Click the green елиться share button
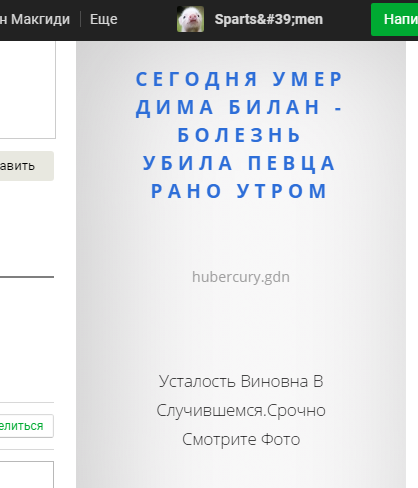This screenshot has height=488, width=418. click(x=27, y=426)
